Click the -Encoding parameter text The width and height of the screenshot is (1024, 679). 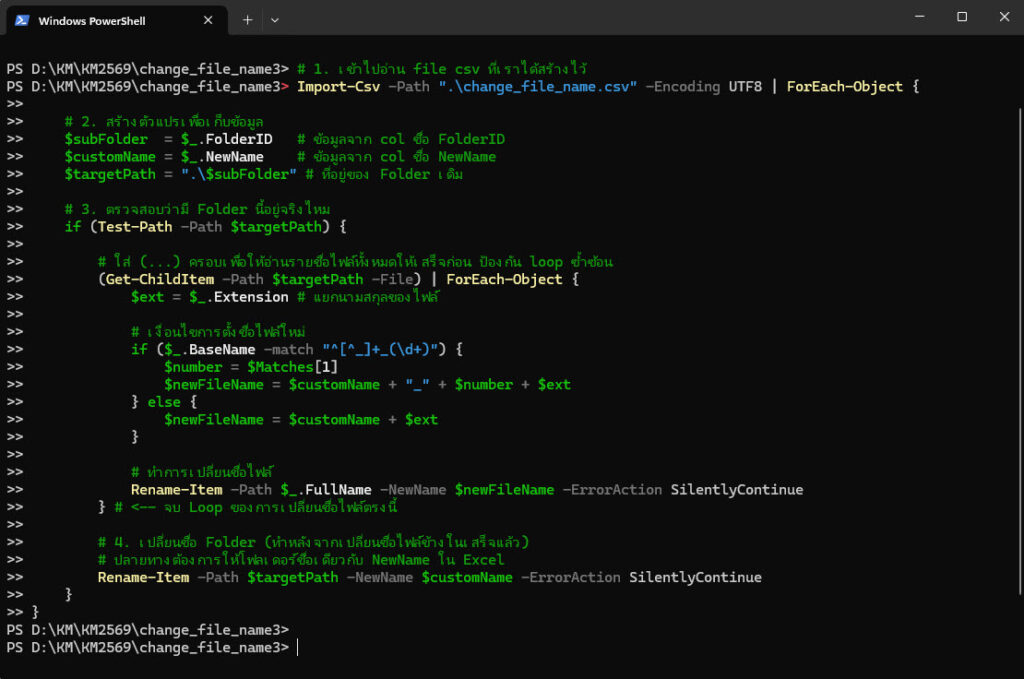tap(682, 87)
